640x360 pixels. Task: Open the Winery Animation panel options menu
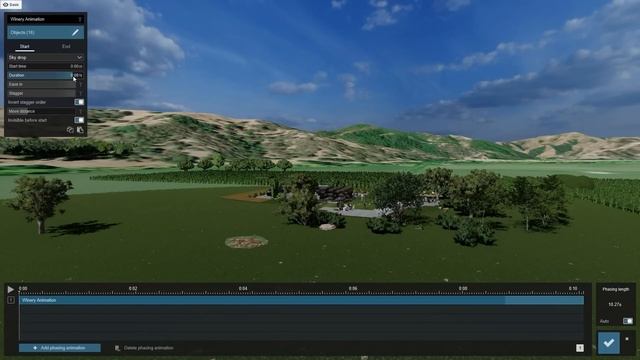(80, 19)
